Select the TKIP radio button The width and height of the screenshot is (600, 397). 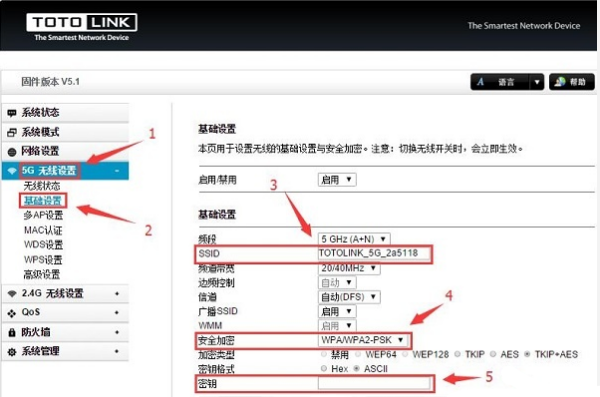(457, 354)
